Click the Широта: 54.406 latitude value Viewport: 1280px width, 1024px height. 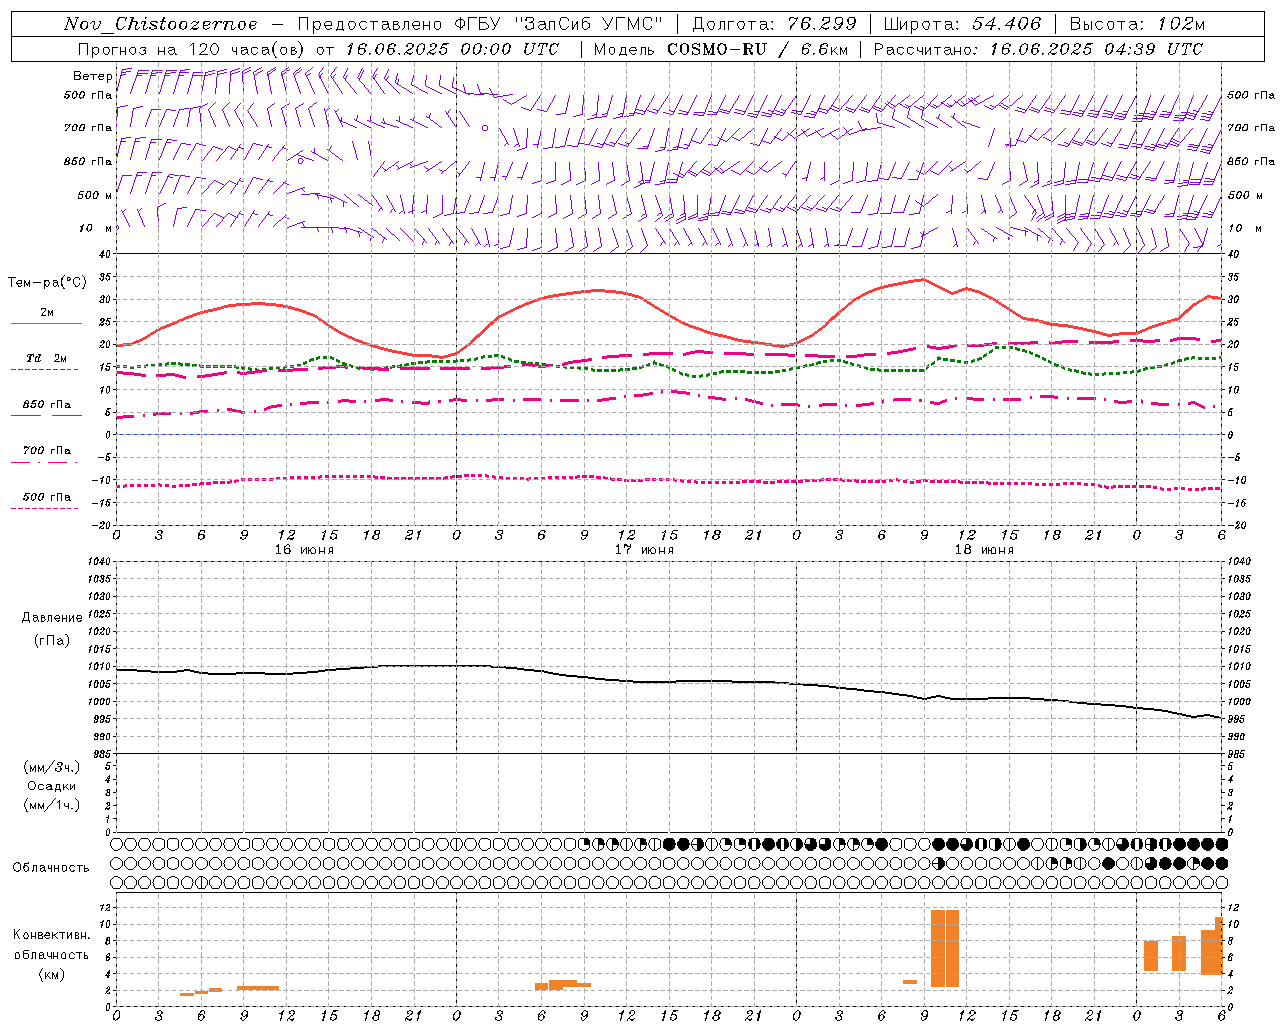tap(962, 24)
